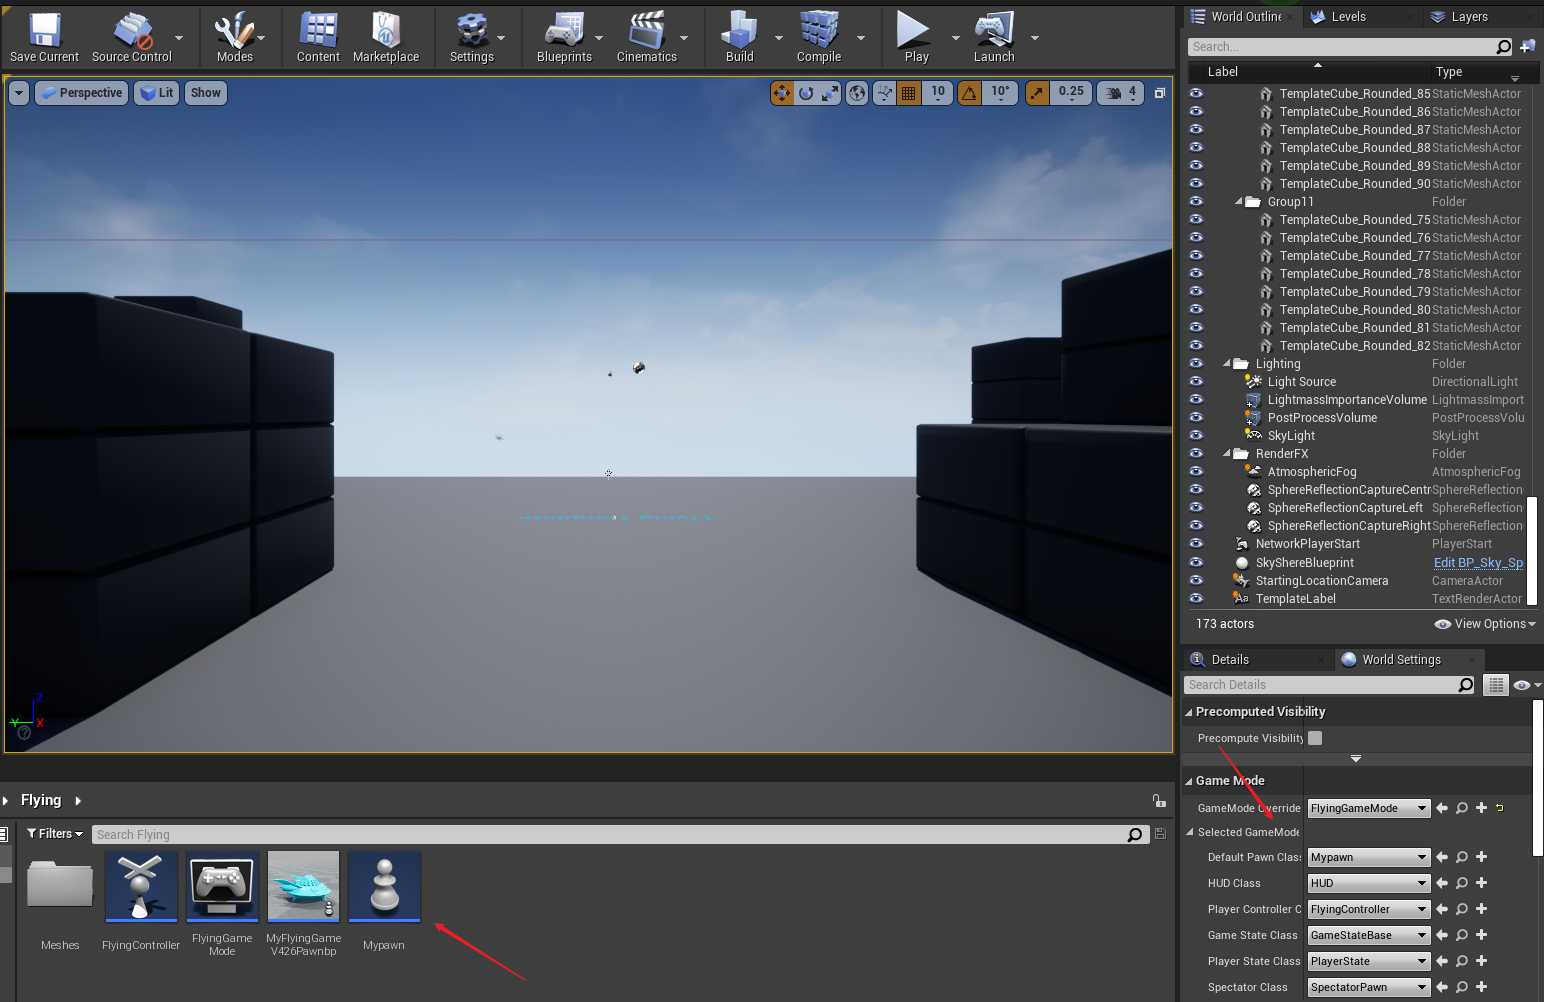The width and height of the screenshot is (1544, 1002).
Task: Toggle visibility of Light Source actor
Action: tap(1196, 381)
